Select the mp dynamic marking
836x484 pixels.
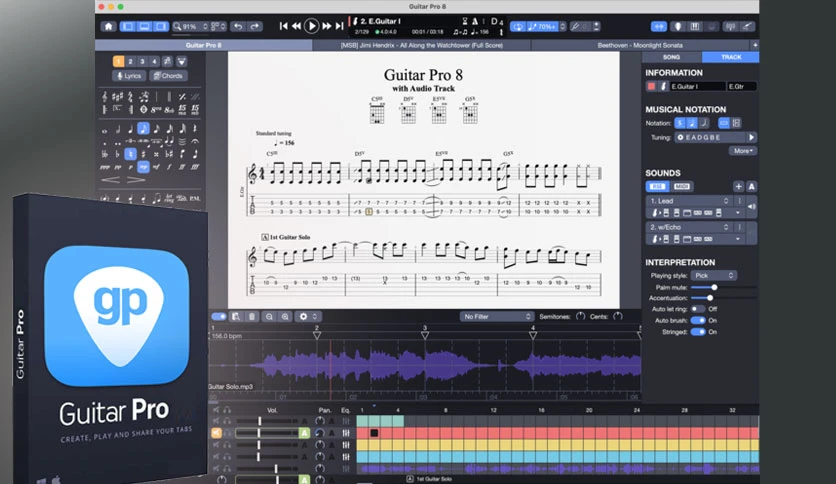tap(143, 167)
